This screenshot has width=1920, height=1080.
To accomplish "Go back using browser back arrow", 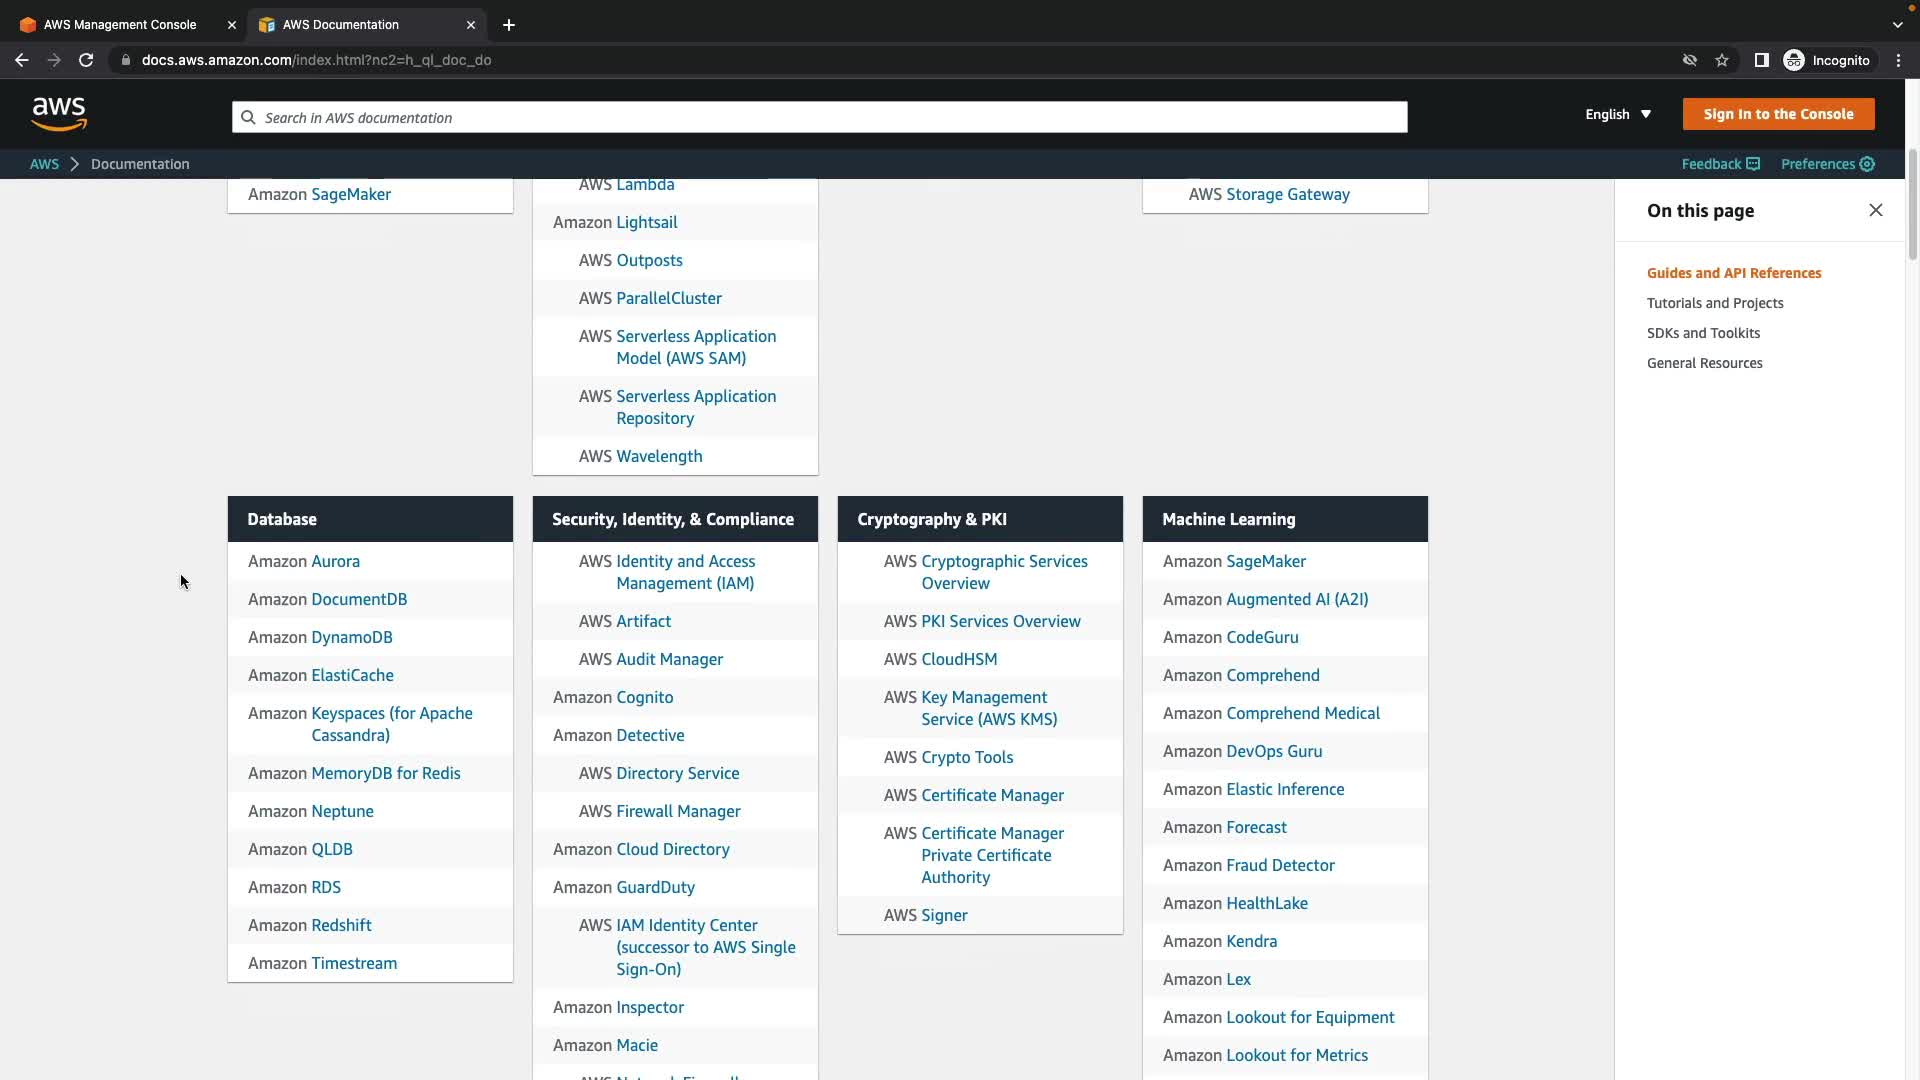I will [x=22, y=60].
